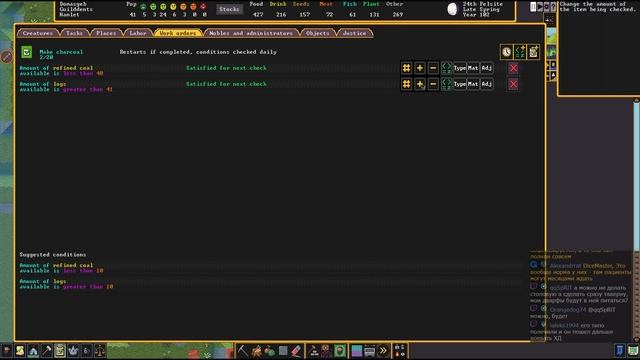Open Mat selector for logs condition
This screenshot has width=640, height=360.
(x=473, y=84)
